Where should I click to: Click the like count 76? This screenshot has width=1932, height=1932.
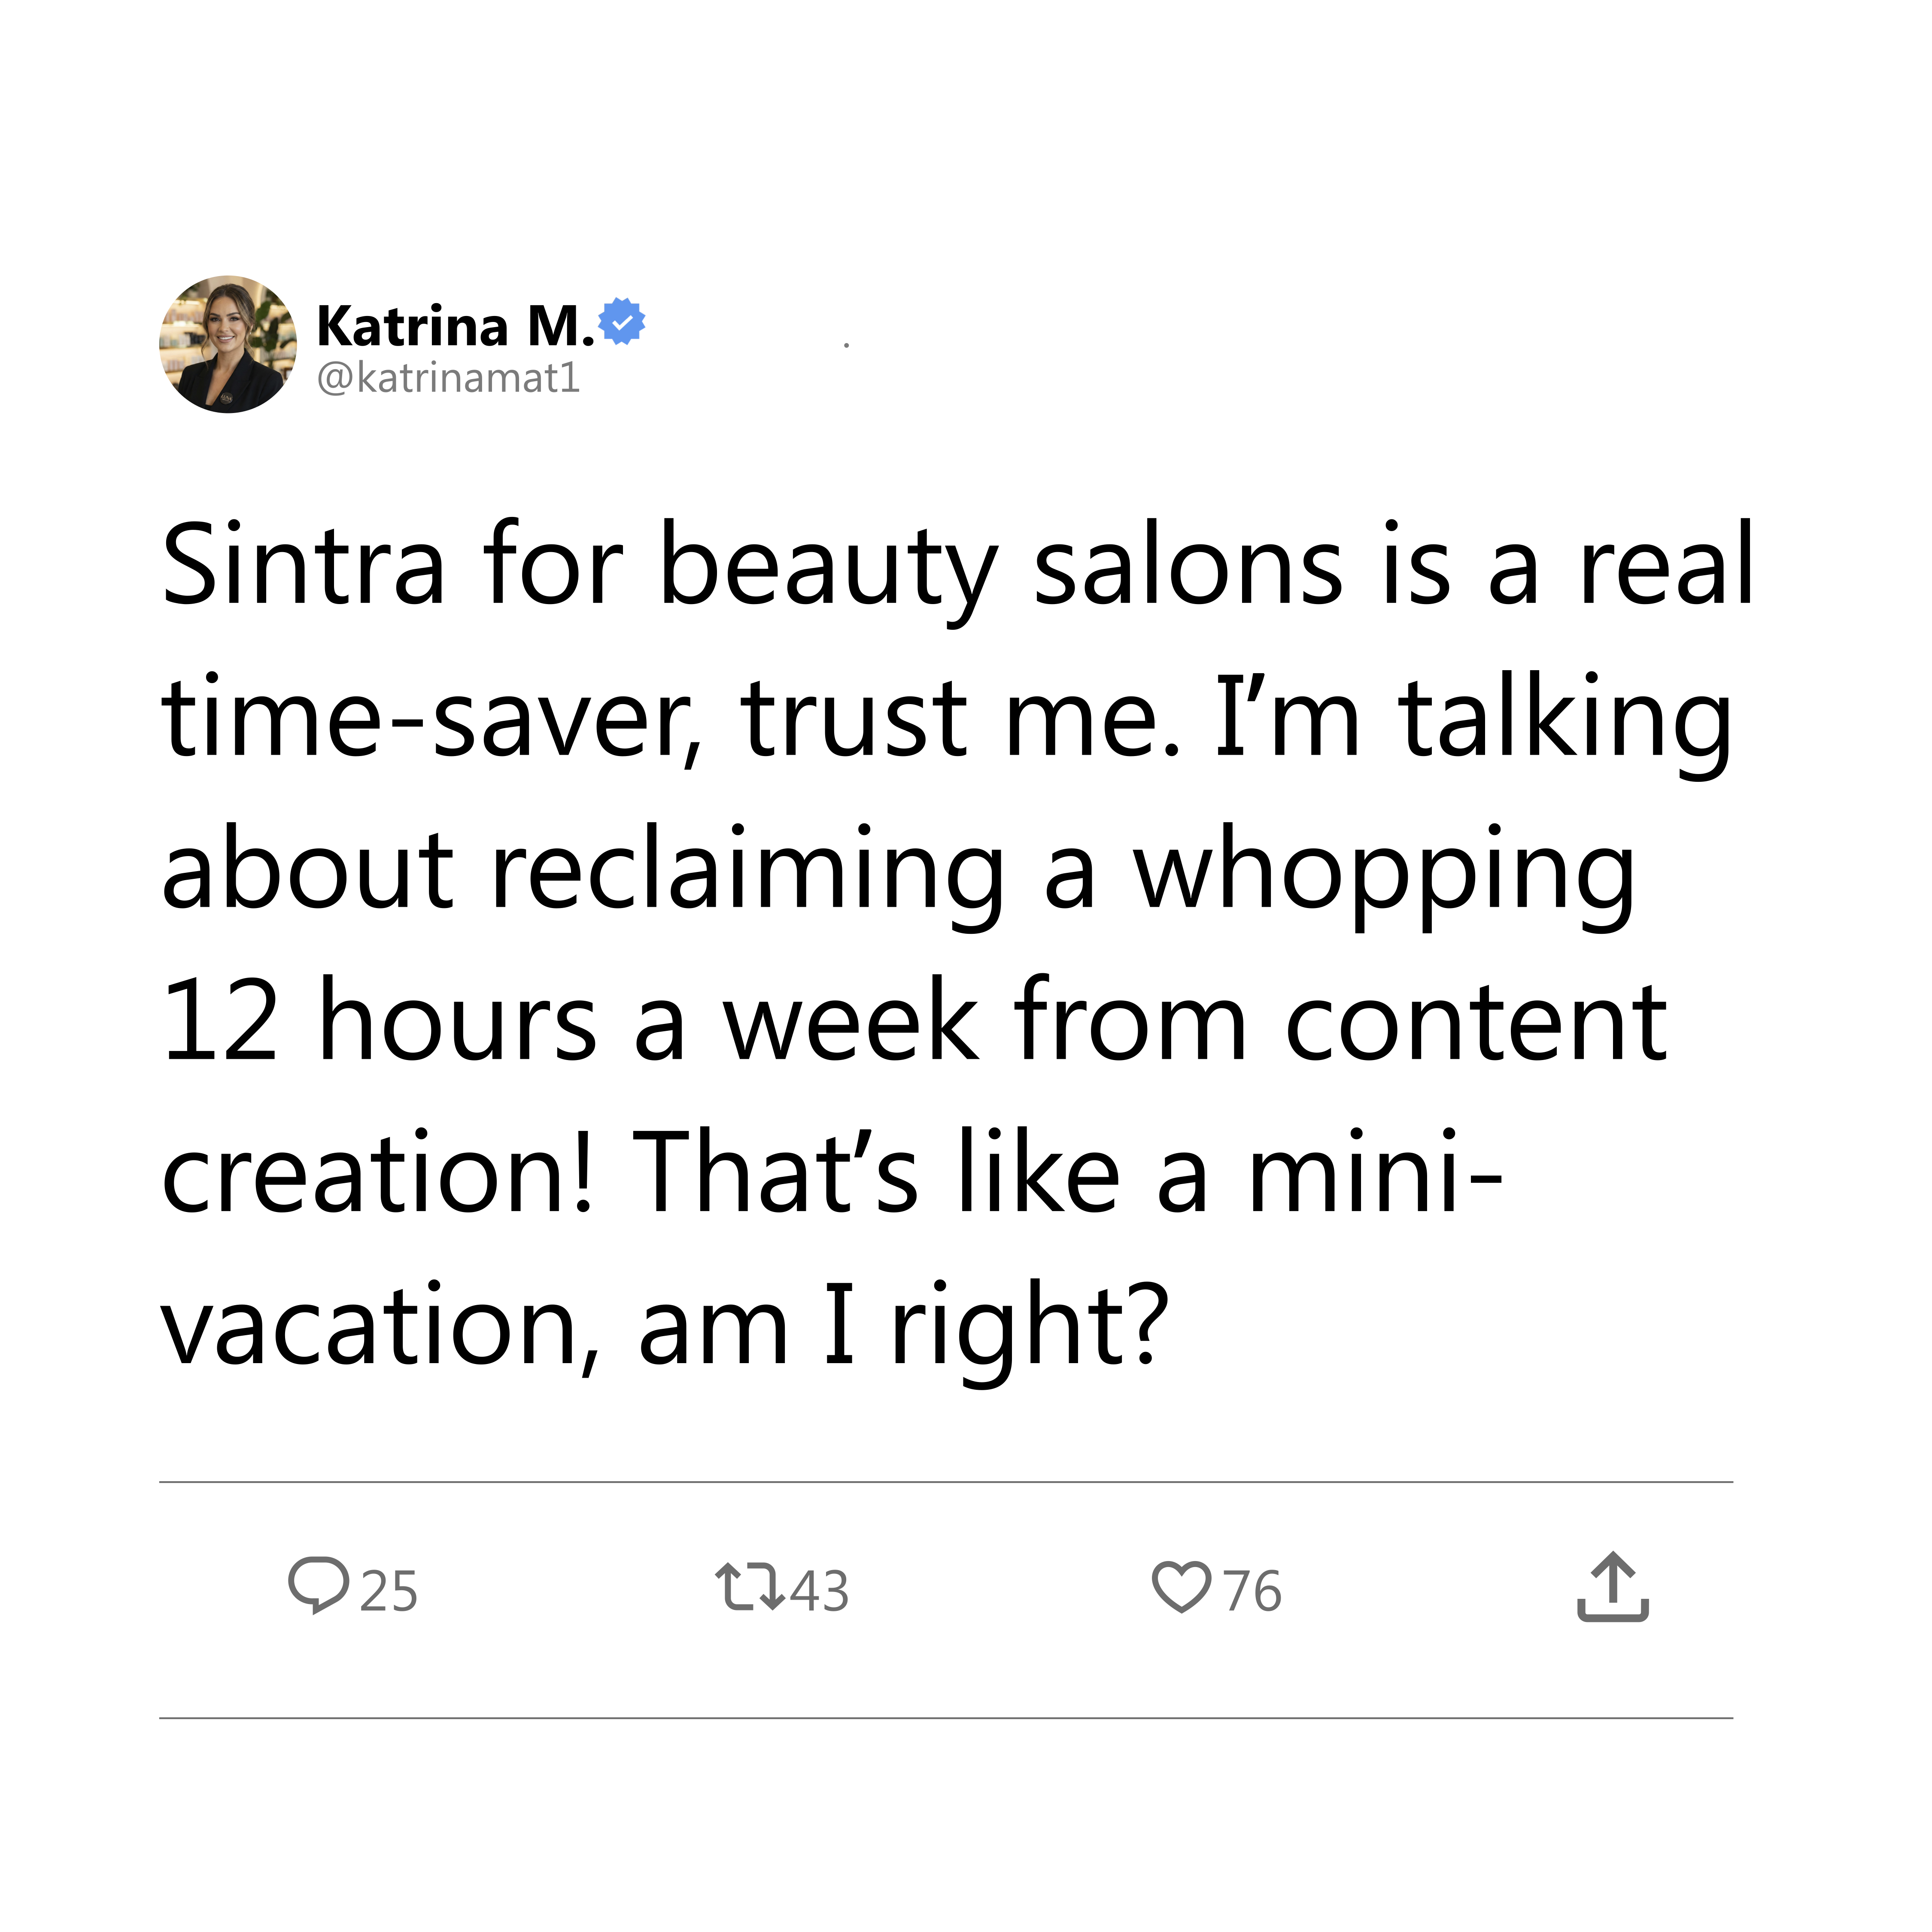tap(1252, 1591)
